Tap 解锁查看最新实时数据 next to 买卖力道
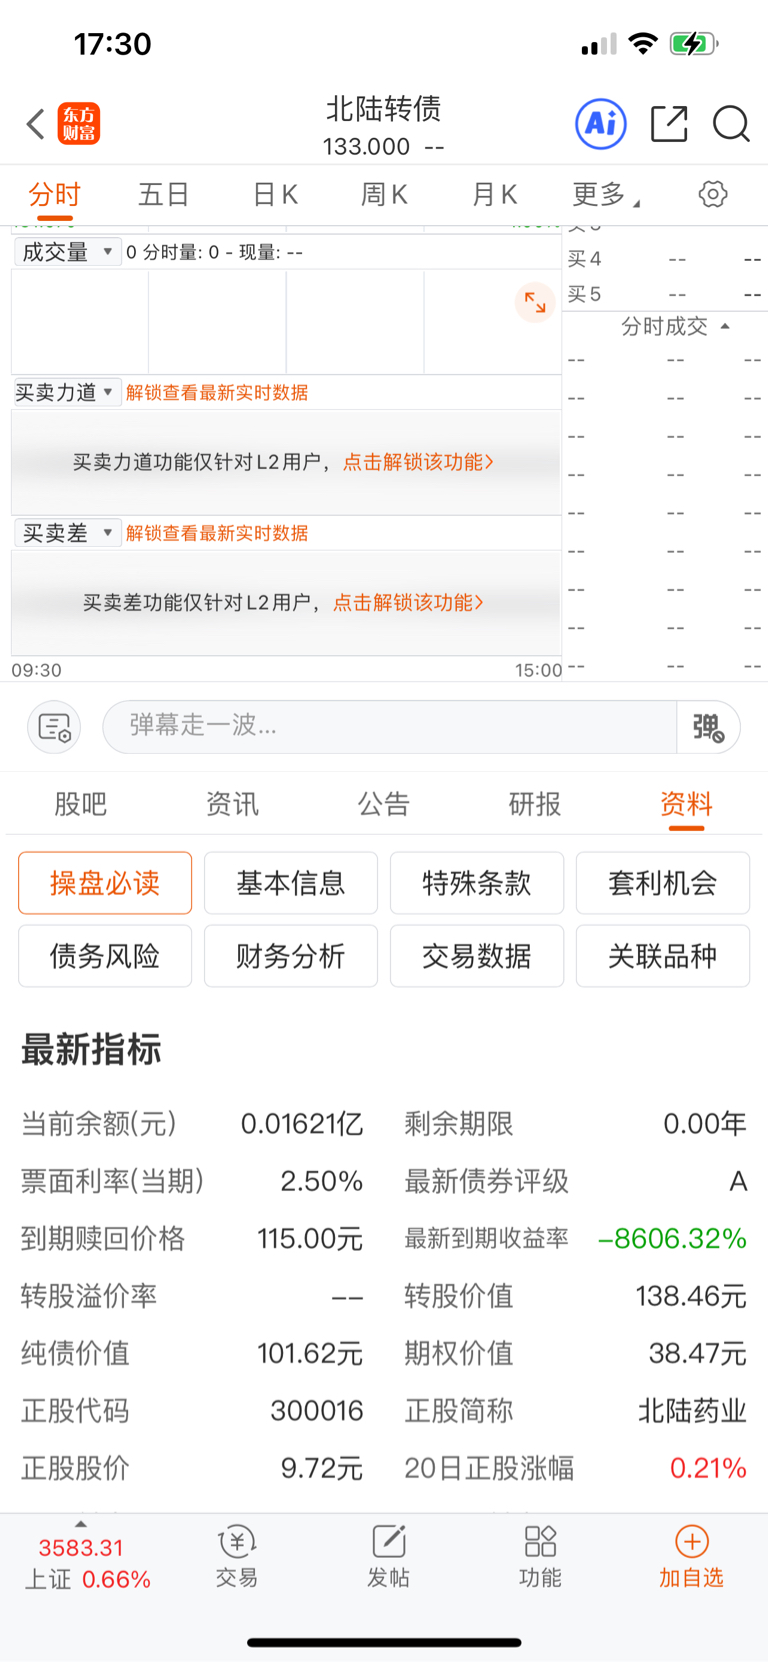Screen dimensions: 768x1662 click(x=217, y=392)
